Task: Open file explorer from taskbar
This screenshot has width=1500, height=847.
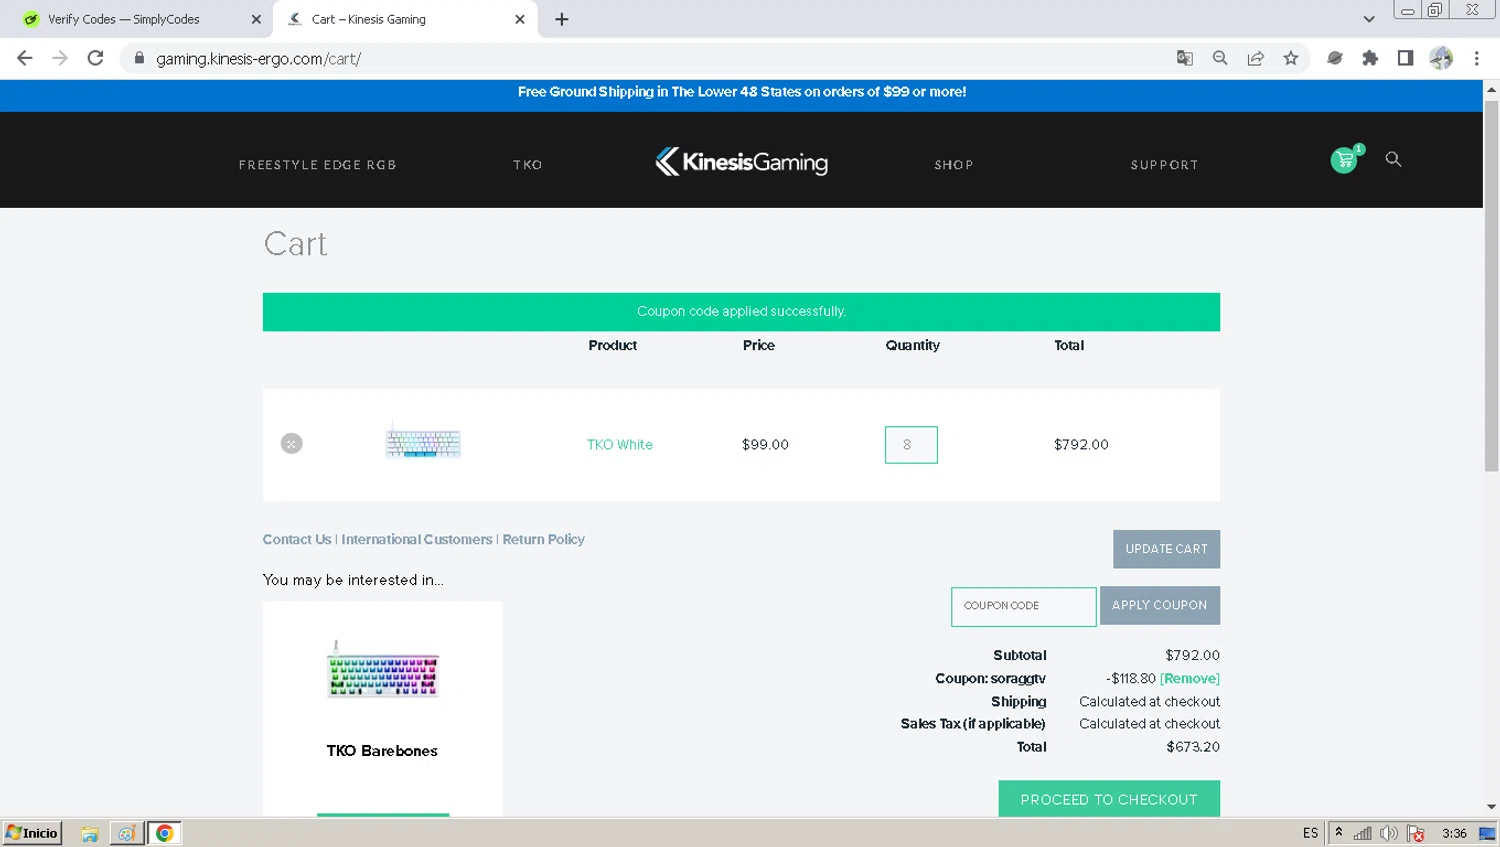Action: coord(89,833)
